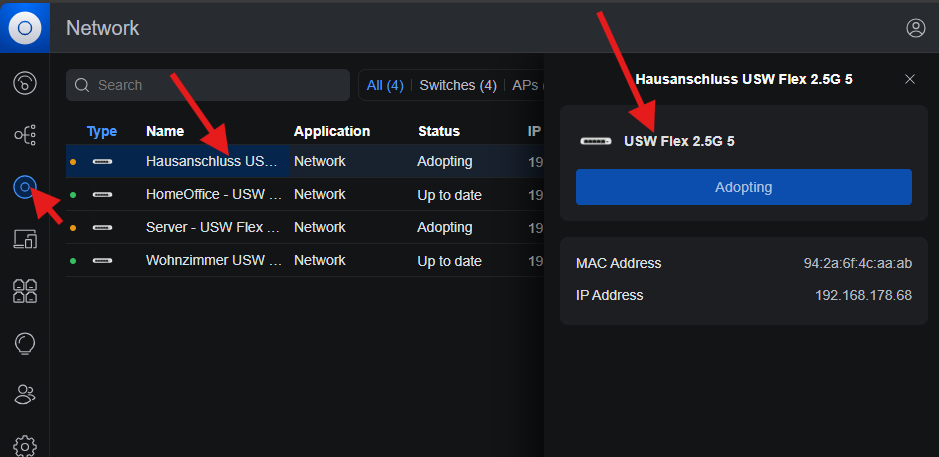Screen dimensions: 939x457
Task: Open the Insights lightbulb sidebar icon
Action: pos(25,343)
